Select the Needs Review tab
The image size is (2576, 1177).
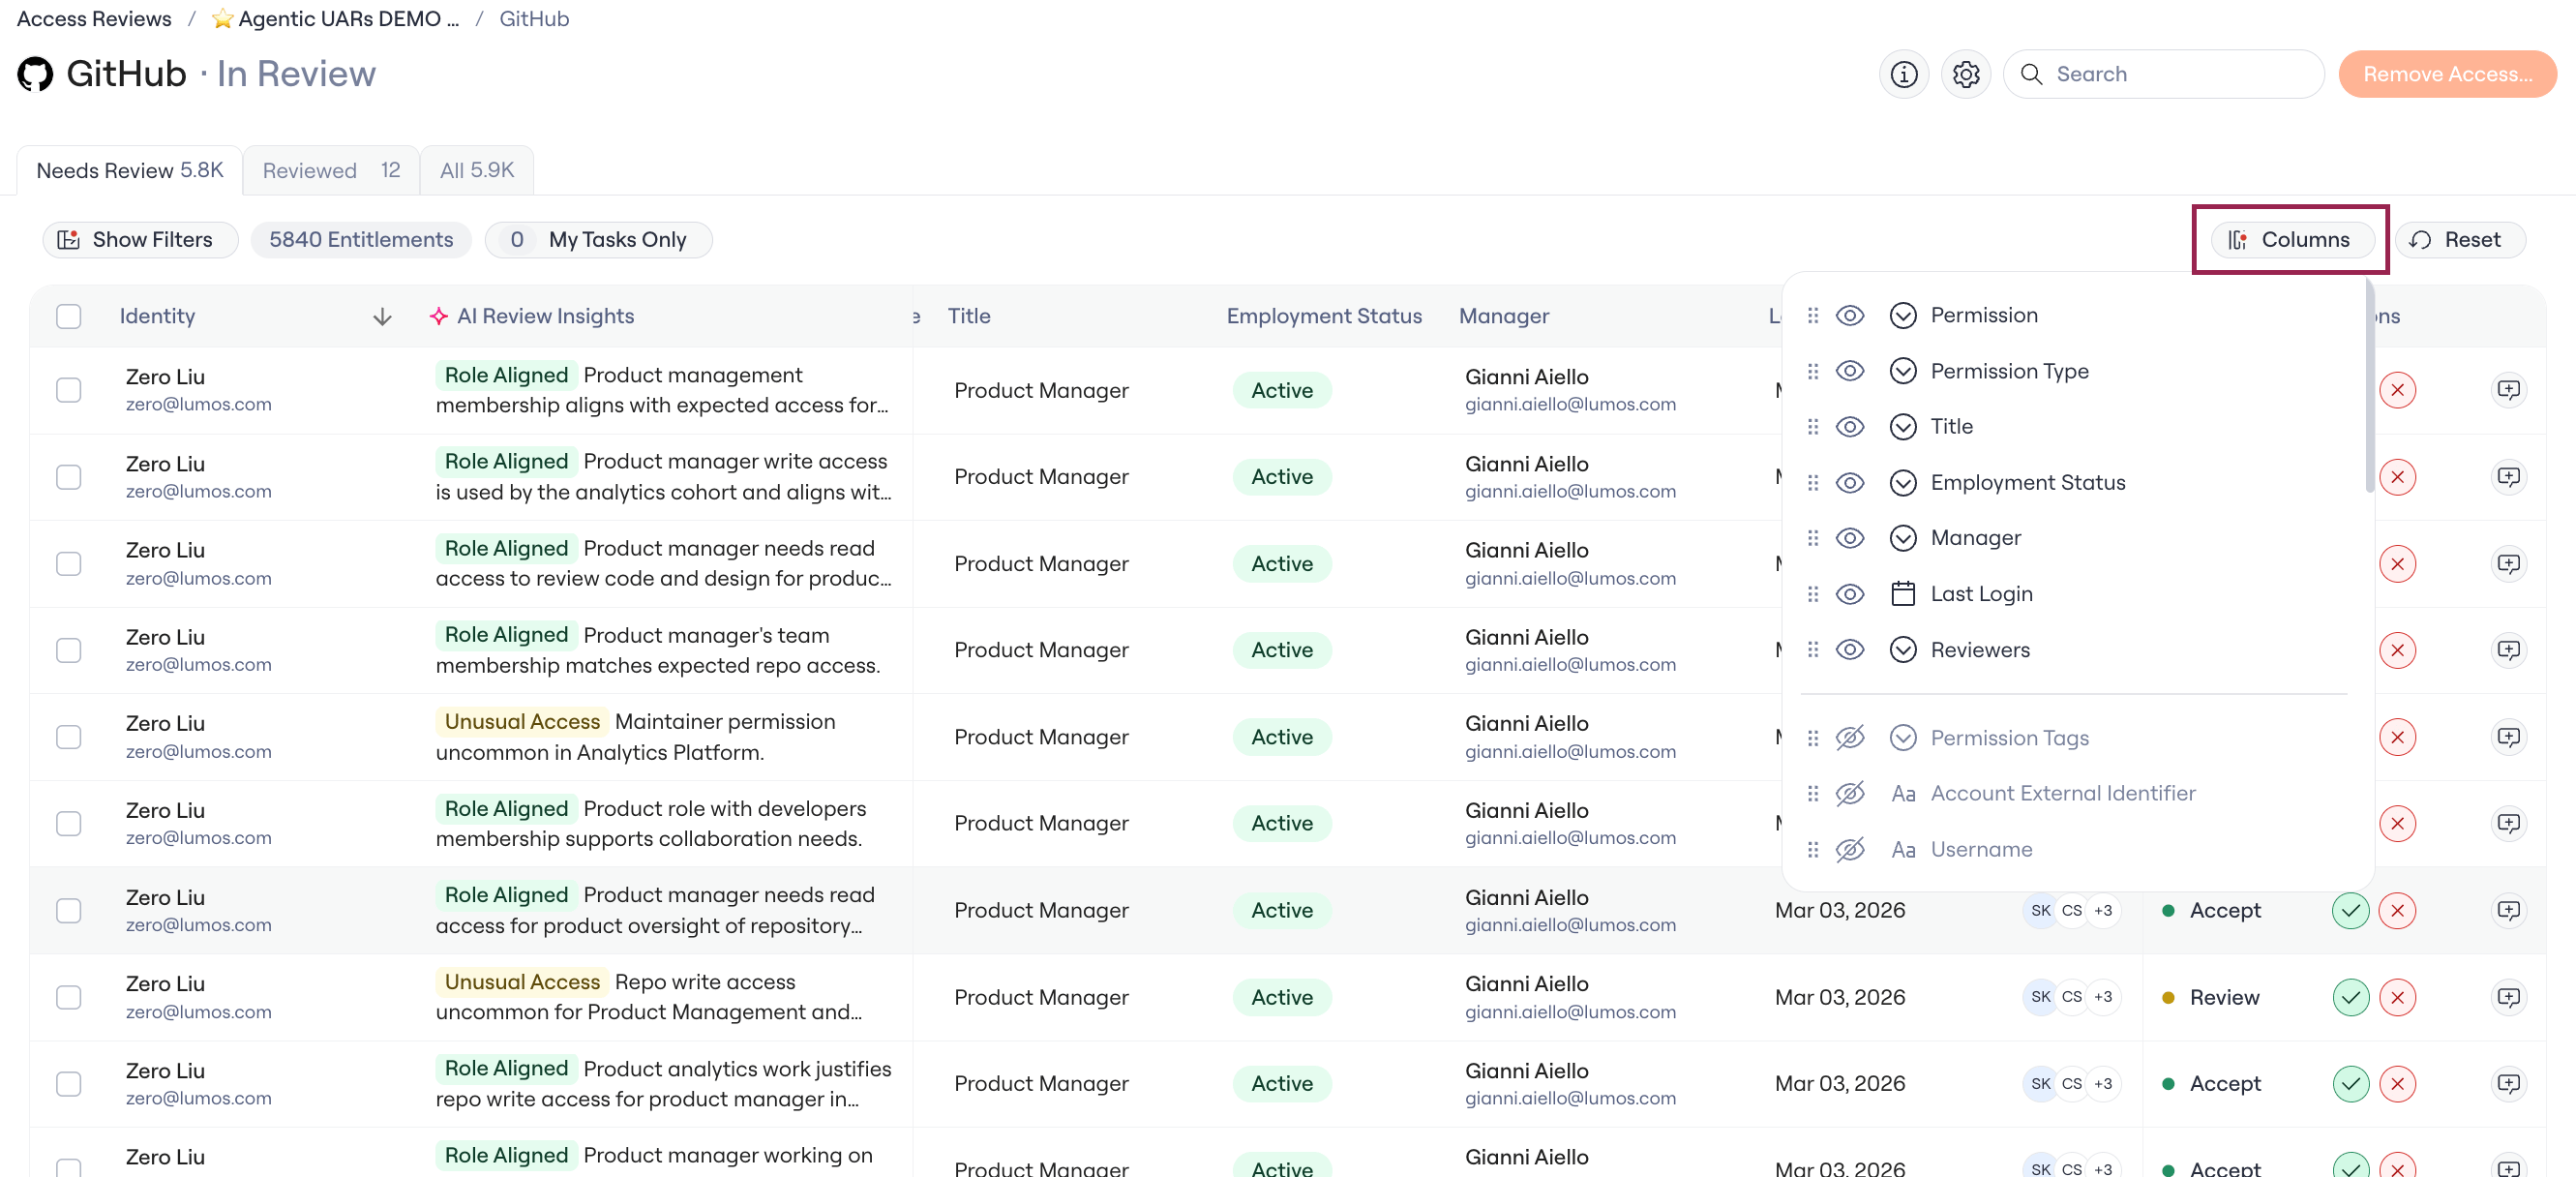[130, 171]
